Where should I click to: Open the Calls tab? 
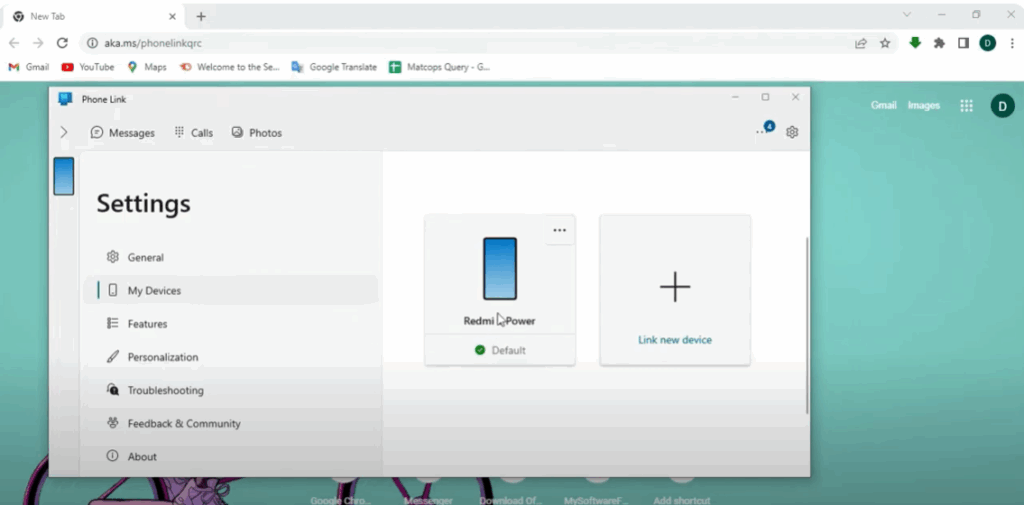click(x=193, y=133)
